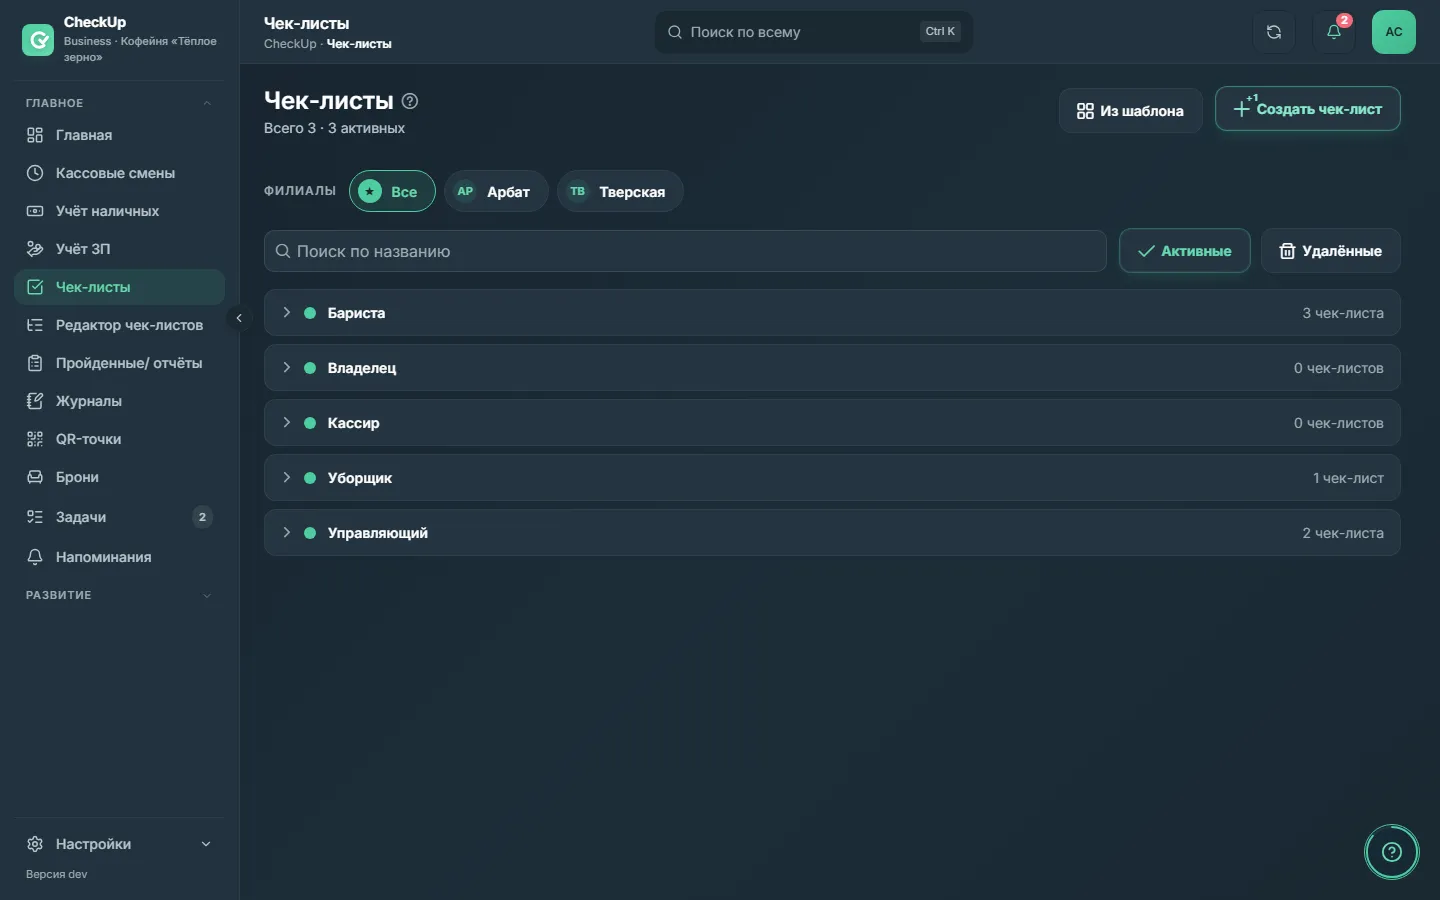Filter by Тверская branch

(620, 191)
